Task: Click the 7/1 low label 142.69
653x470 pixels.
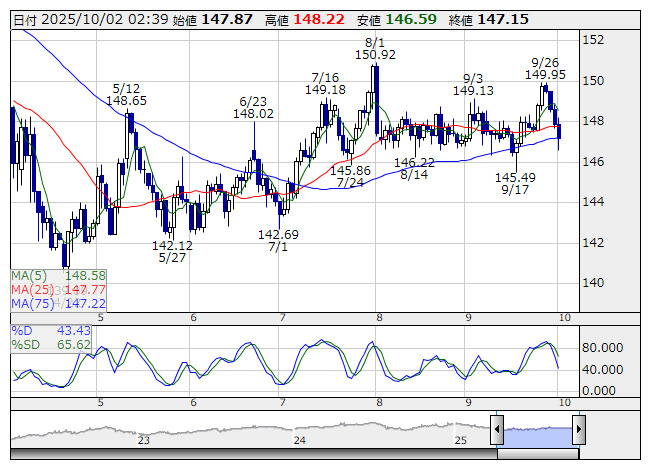Action: pos(278,234)
